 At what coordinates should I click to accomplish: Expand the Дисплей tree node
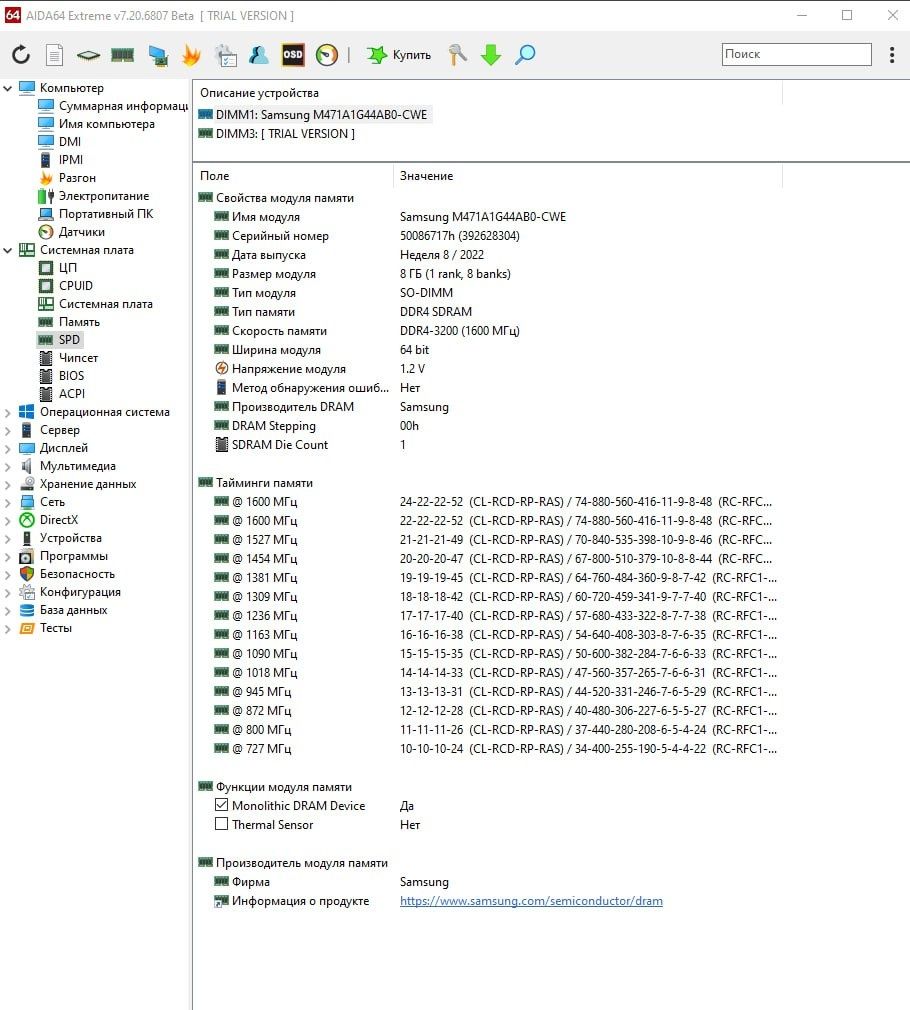[8, 449]
